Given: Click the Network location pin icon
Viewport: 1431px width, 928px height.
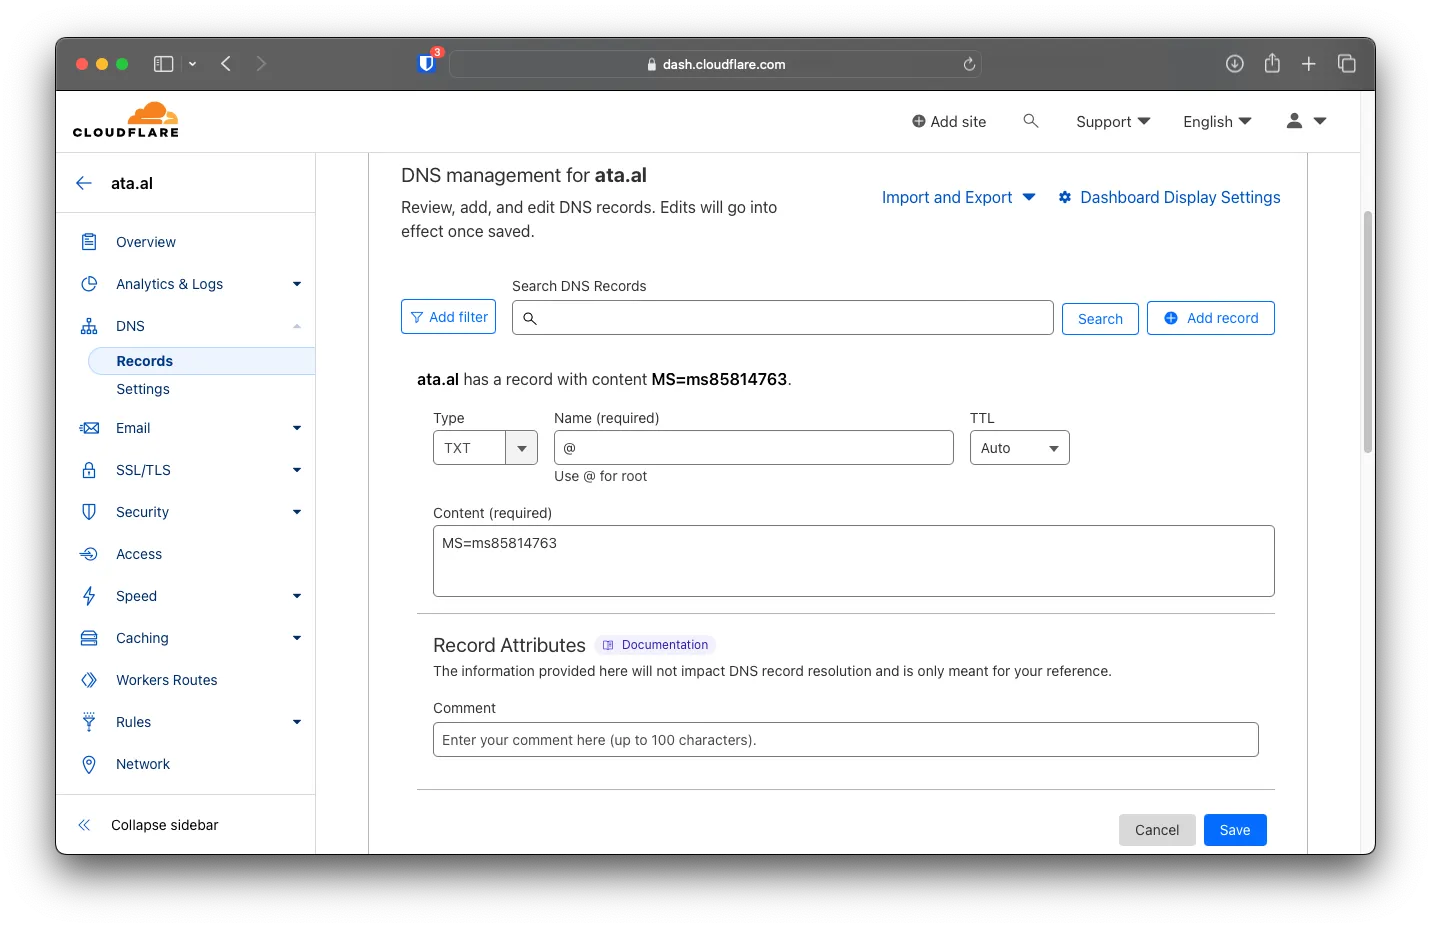Looking at the screenshot, I should point(89,764).
